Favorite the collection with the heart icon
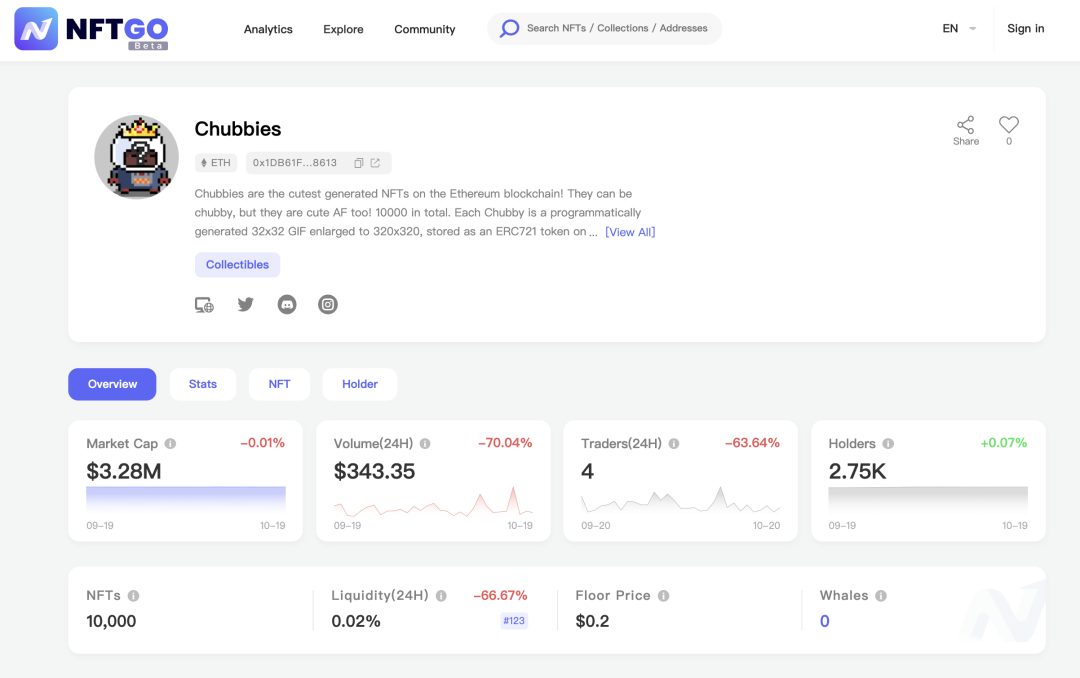 tap(1008, 125)
